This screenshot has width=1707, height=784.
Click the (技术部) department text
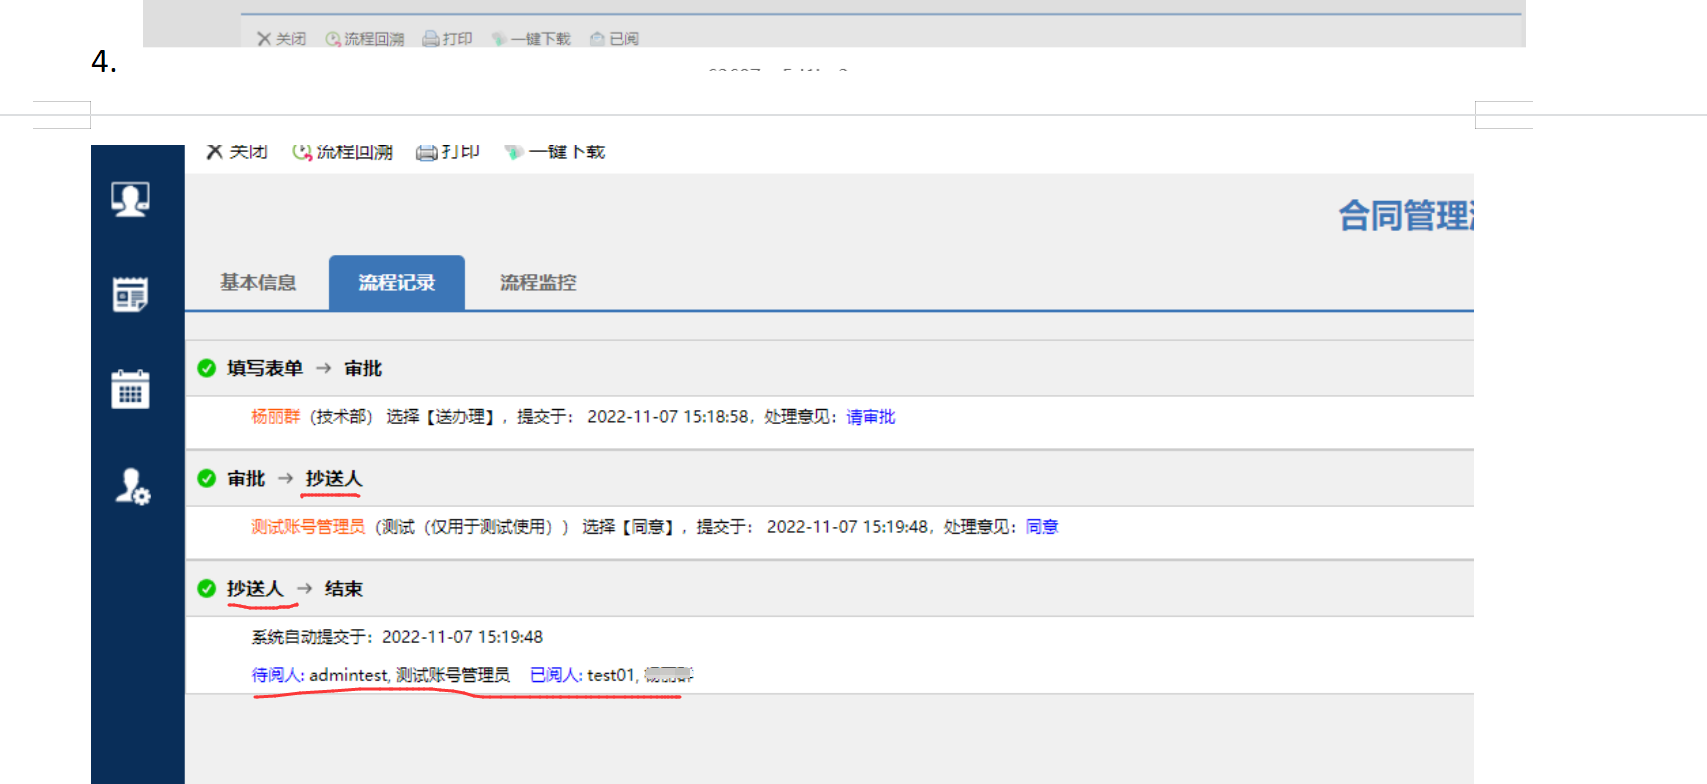pos(341,417)
